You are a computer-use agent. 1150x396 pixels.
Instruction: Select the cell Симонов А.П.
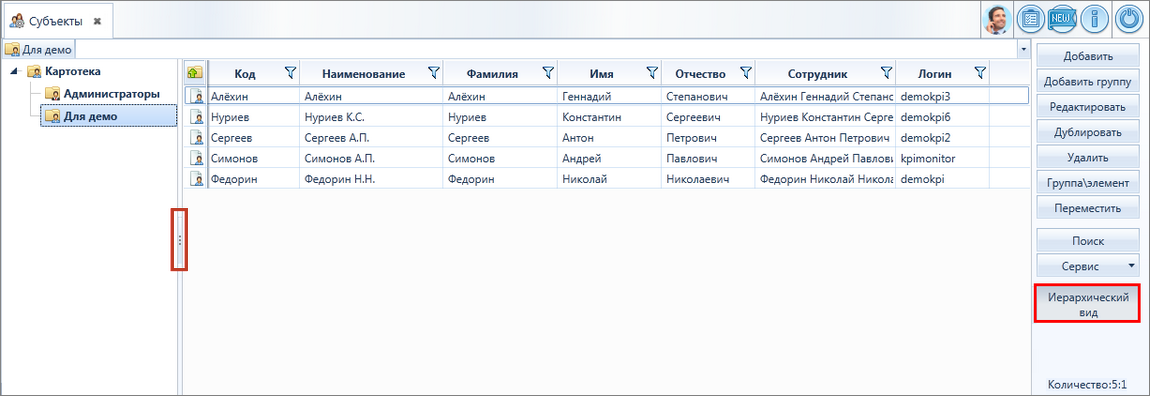point(370,158)
